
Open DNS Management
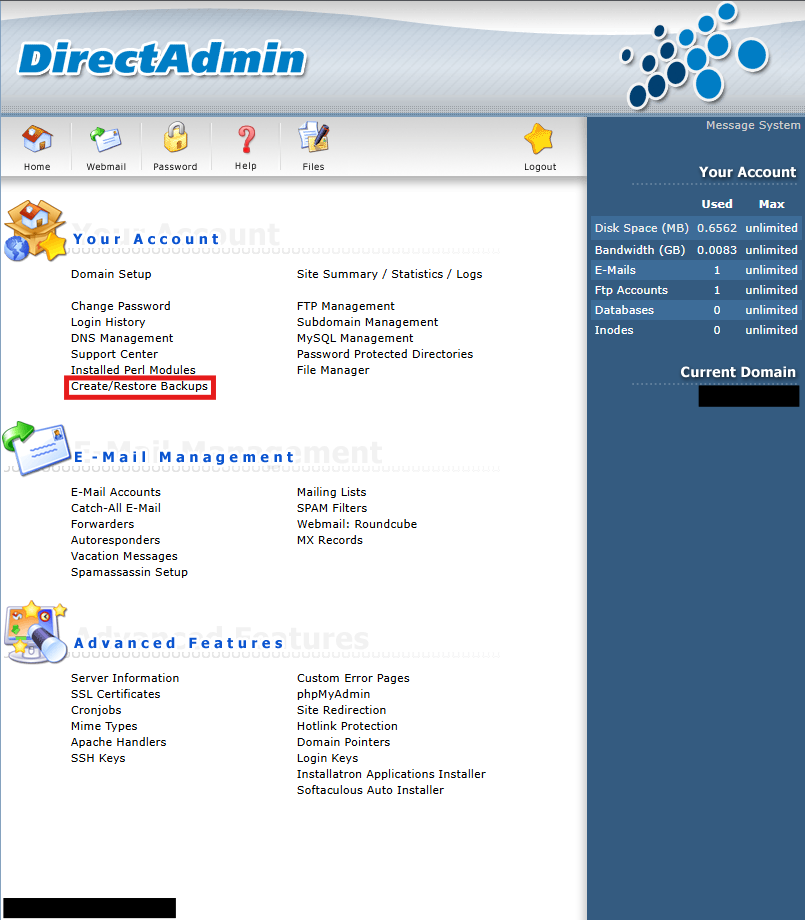tap(122, 338)
